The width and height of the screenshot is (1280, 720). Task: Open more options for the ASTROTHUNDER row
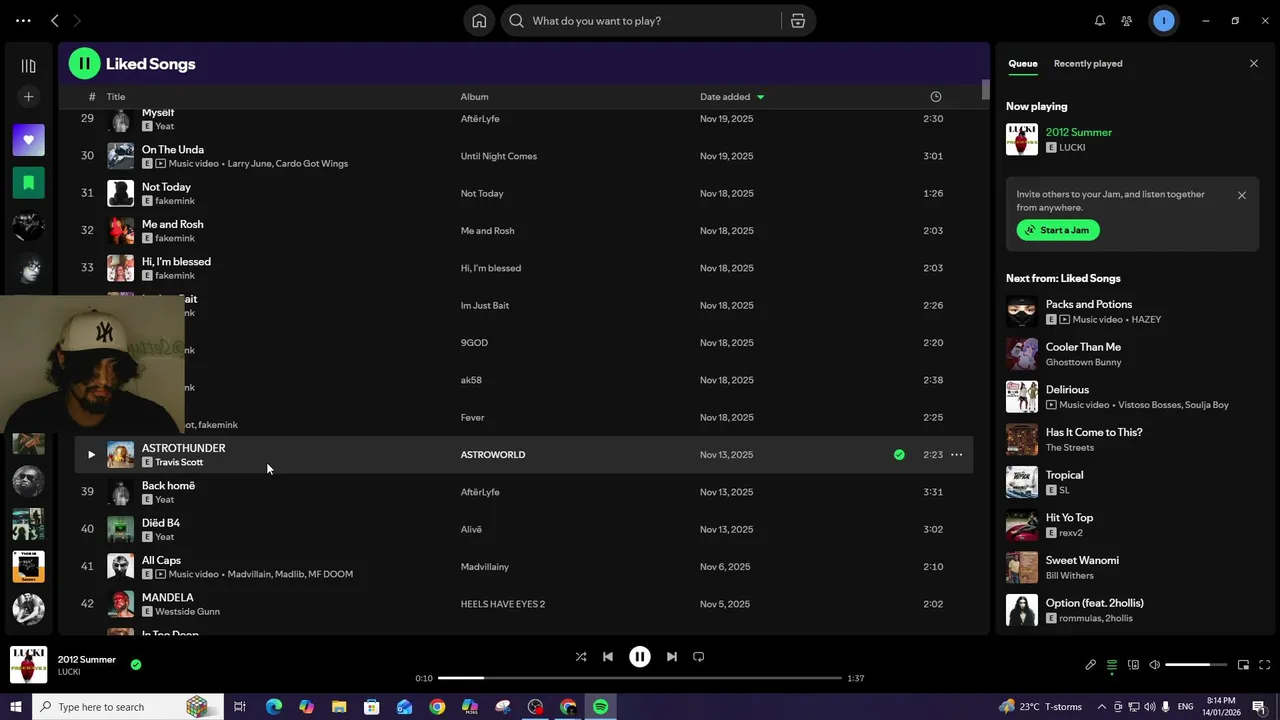pyautogui.click(x=957, y=455)
